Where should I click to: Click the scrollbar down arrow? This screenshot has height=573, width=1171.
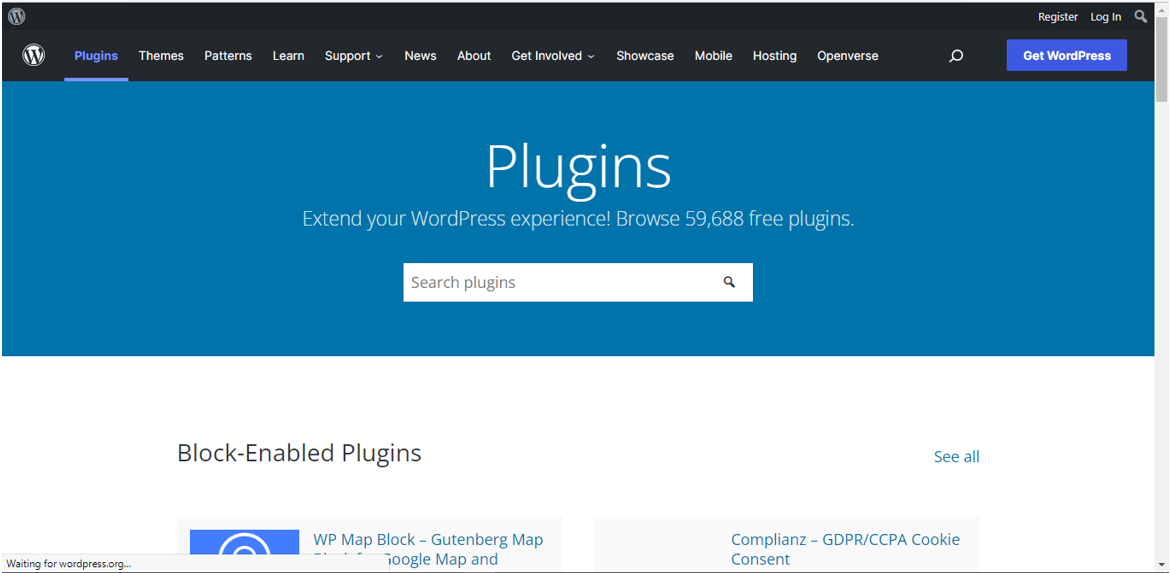pyautogui.click(x=1161, y=564)
